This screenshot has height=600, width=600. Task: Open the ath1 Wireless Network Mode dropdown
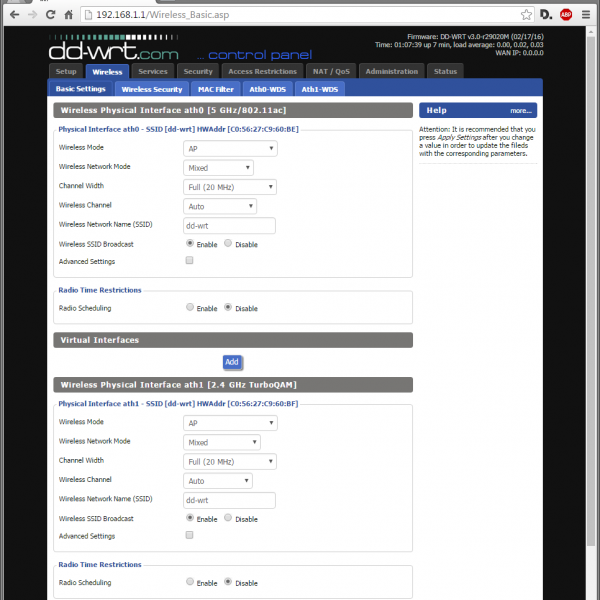click(x=223, y=442)
